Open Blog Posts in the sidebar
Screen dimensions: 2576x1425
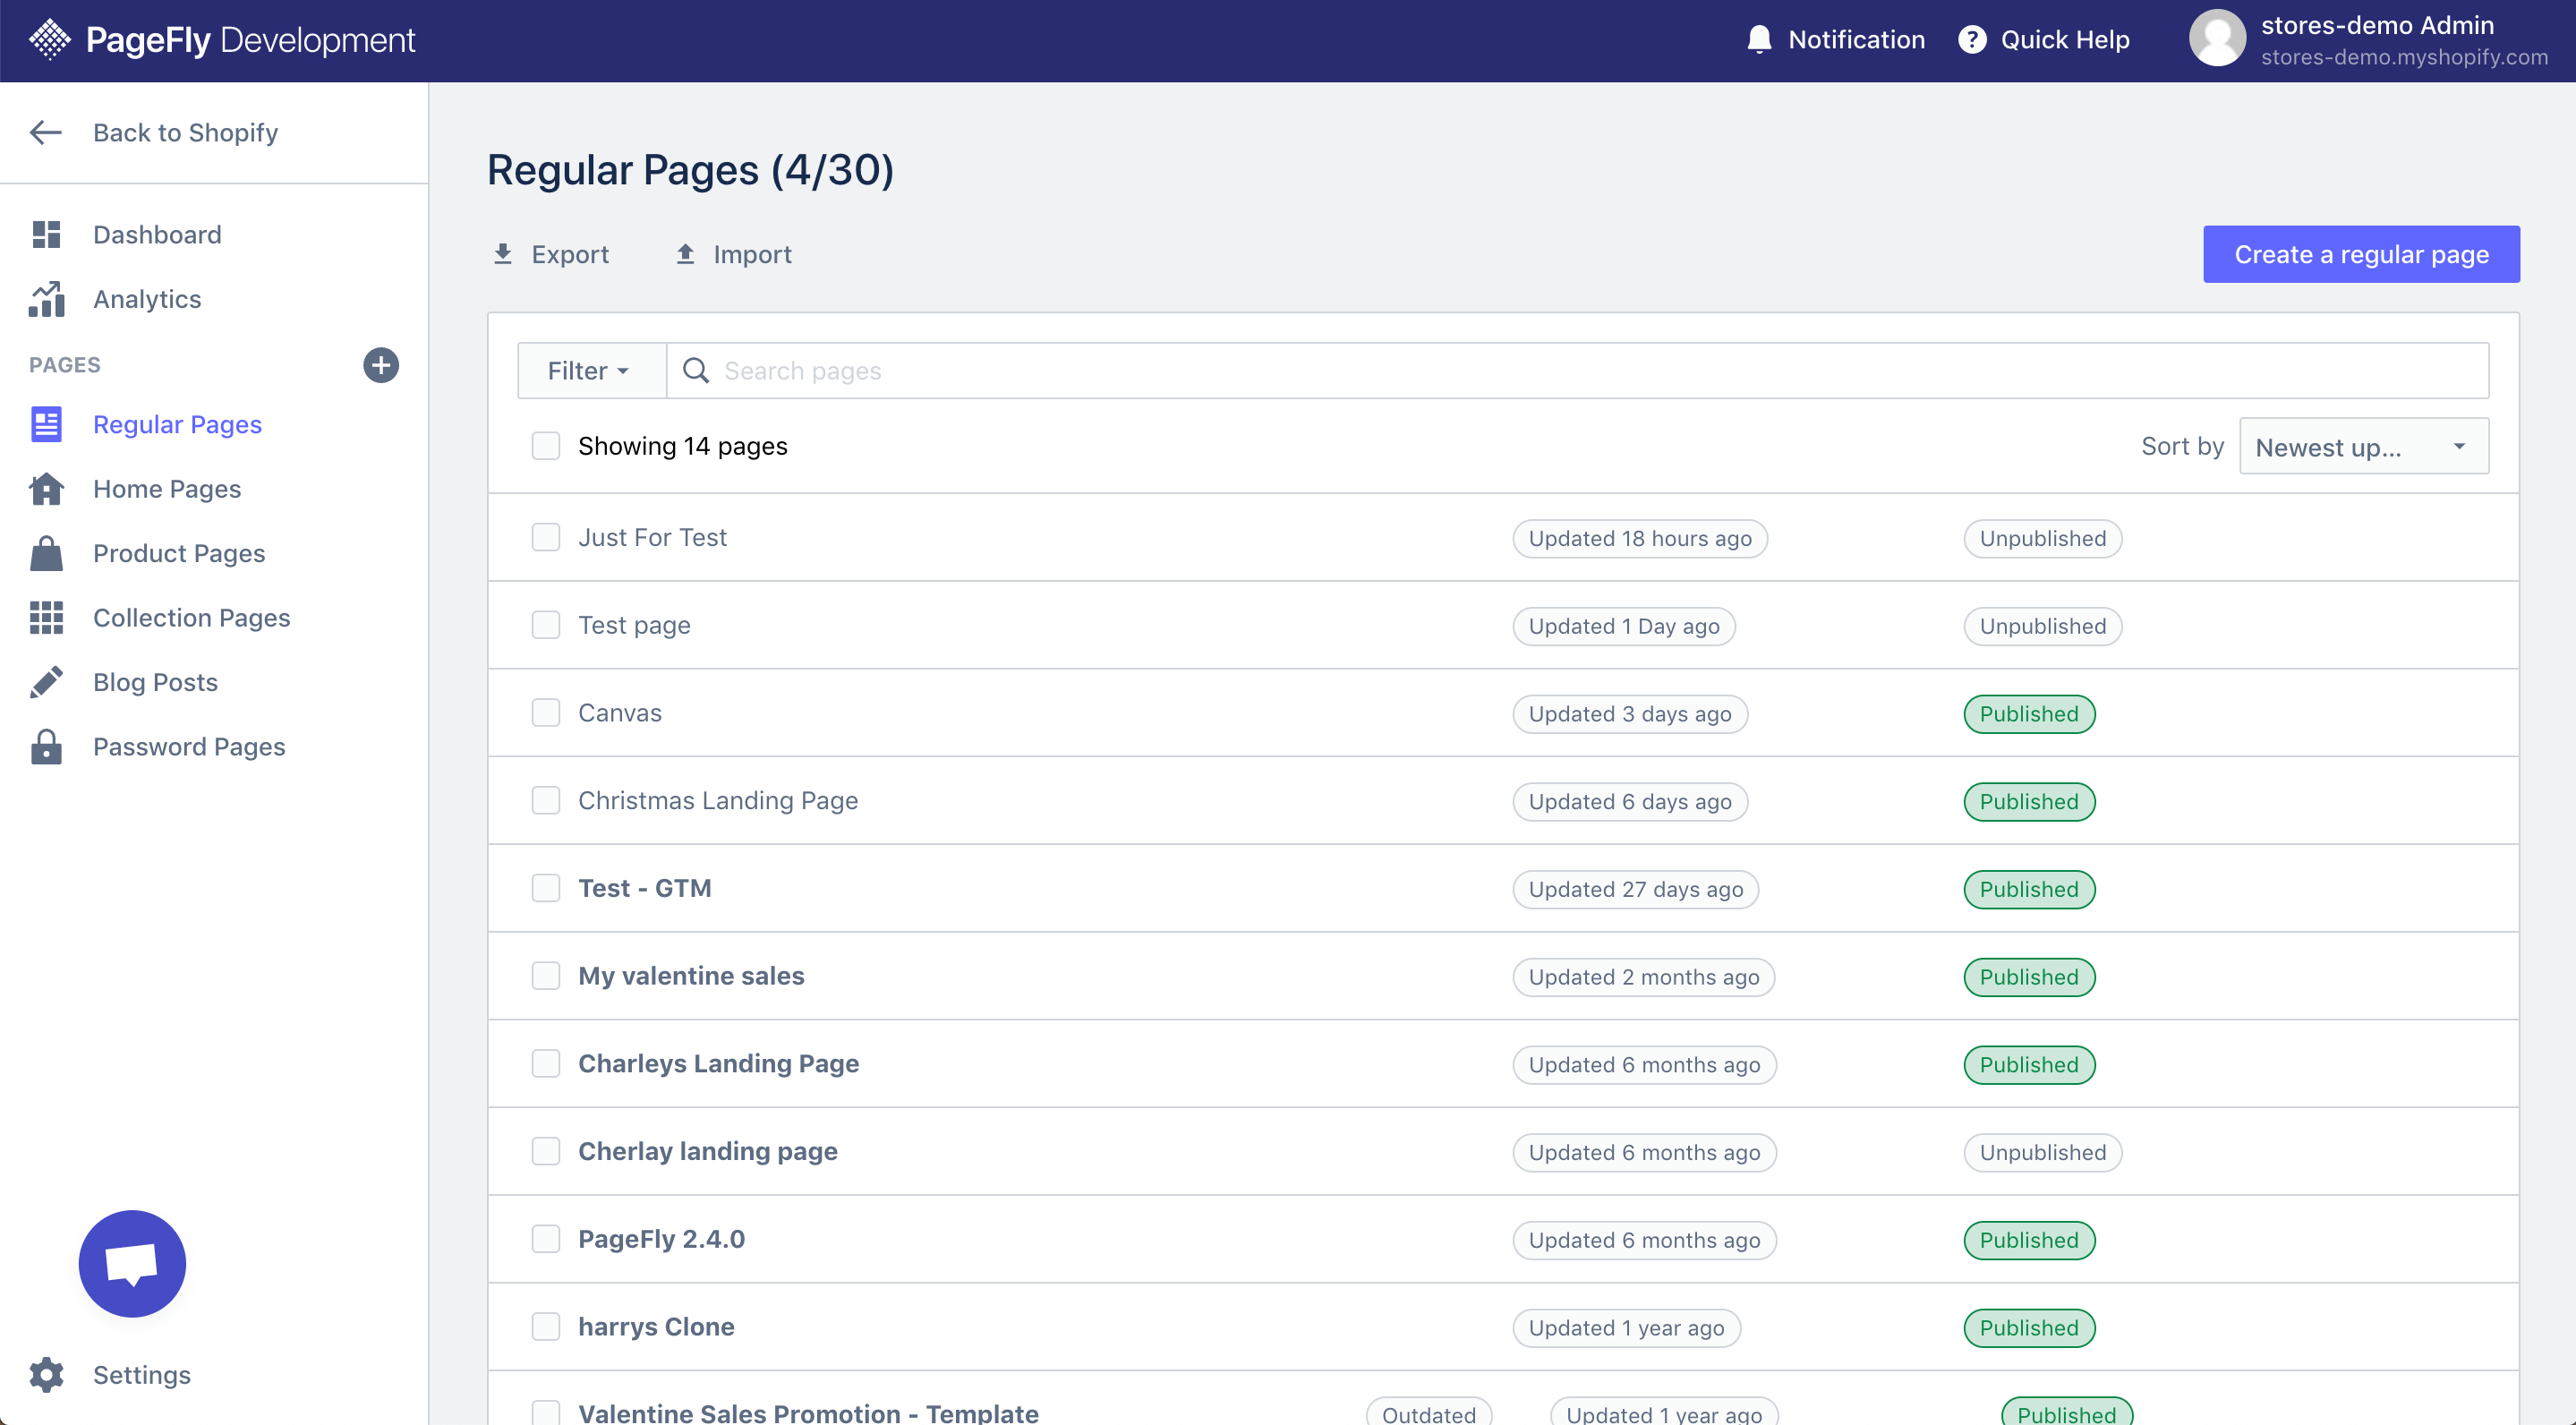point(155,682)
